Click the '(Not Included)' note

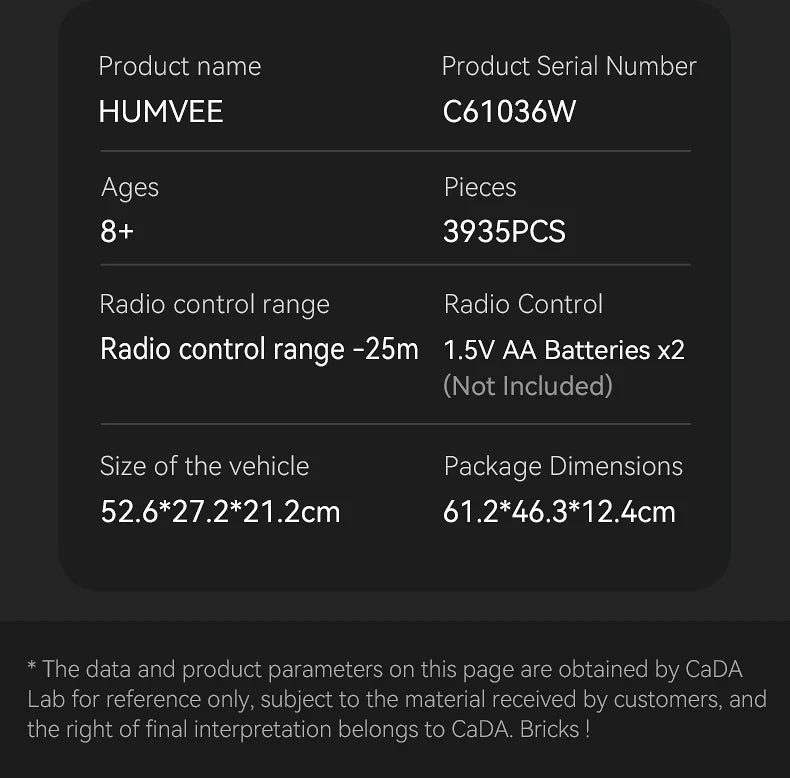[527, 386]
